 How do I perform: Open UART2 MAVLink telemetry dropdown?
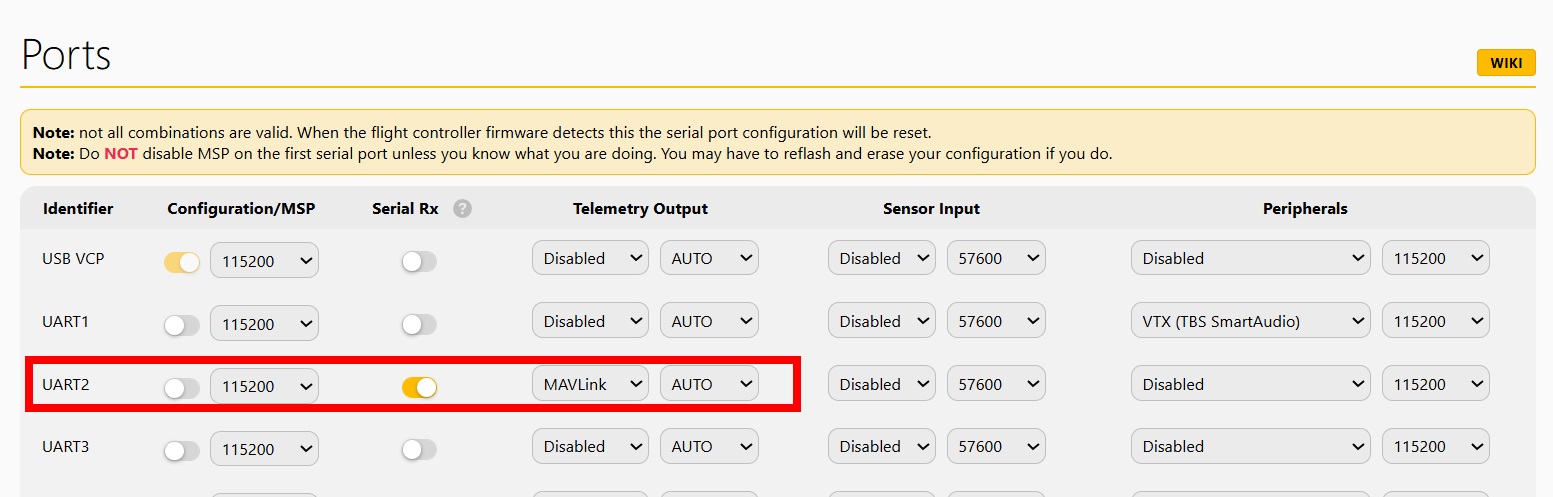tap(590, 384)
